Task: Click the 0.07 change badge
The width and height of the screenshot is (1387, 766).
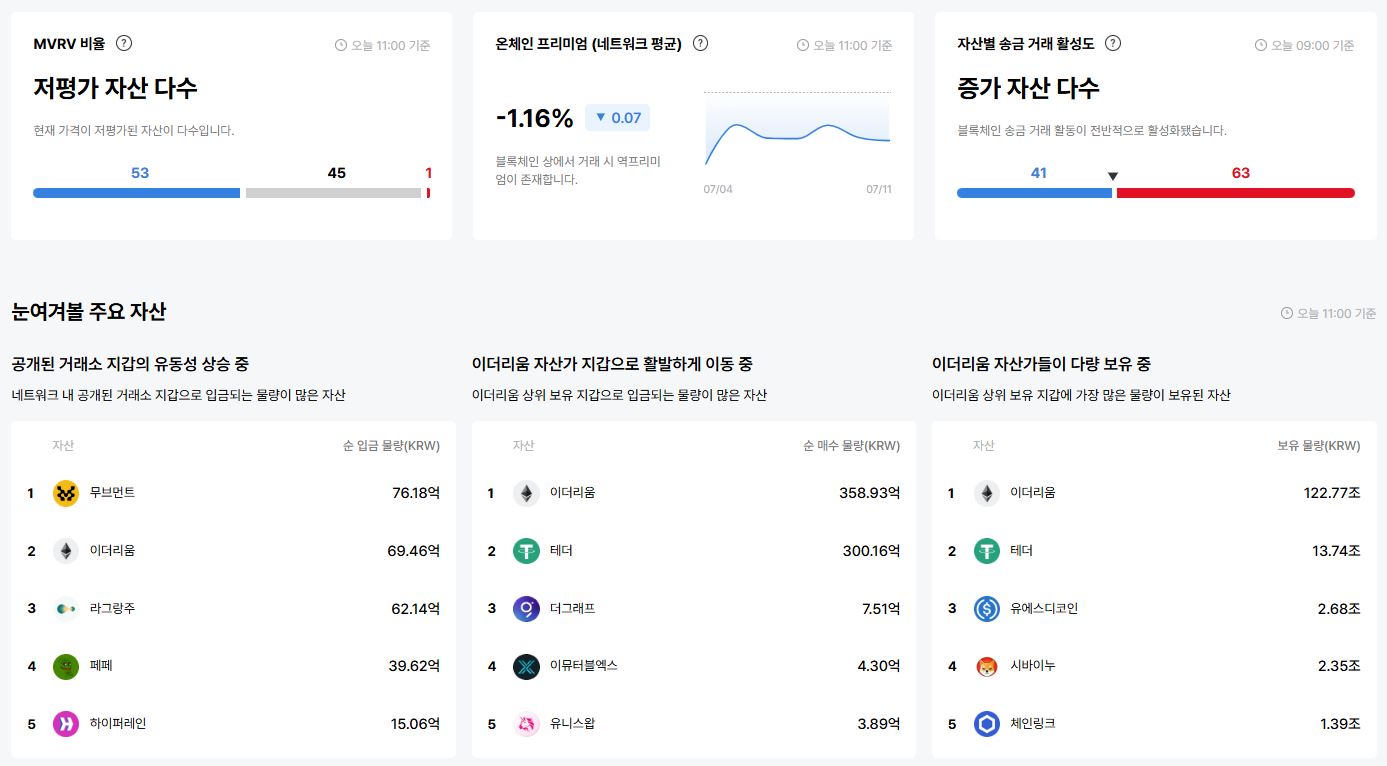Action: [x=617, y=118]
